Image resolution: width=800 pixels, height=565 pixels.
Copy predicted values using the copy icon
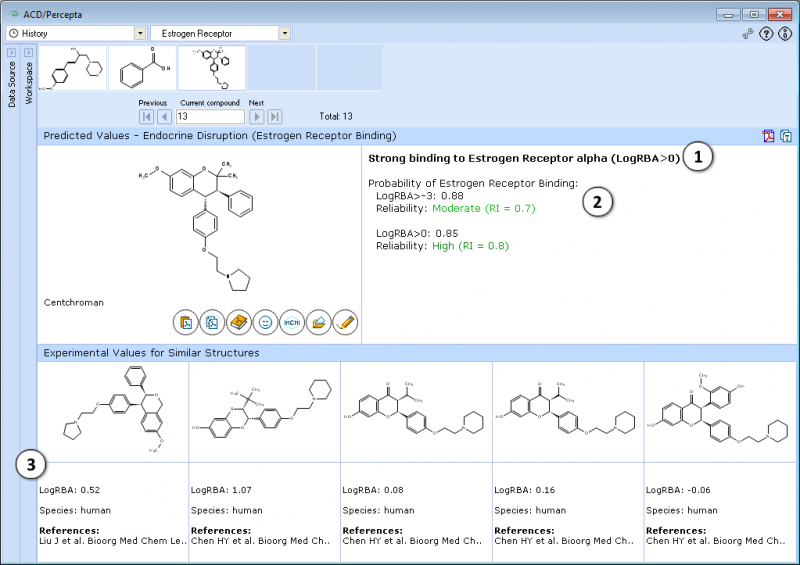(786, 136)
